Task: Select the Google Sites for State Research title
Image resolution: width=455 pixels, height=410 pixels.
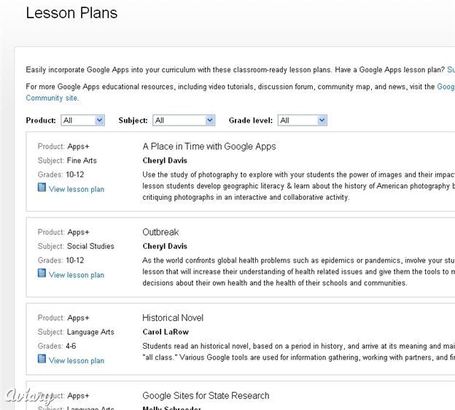Action: [206, 395]
